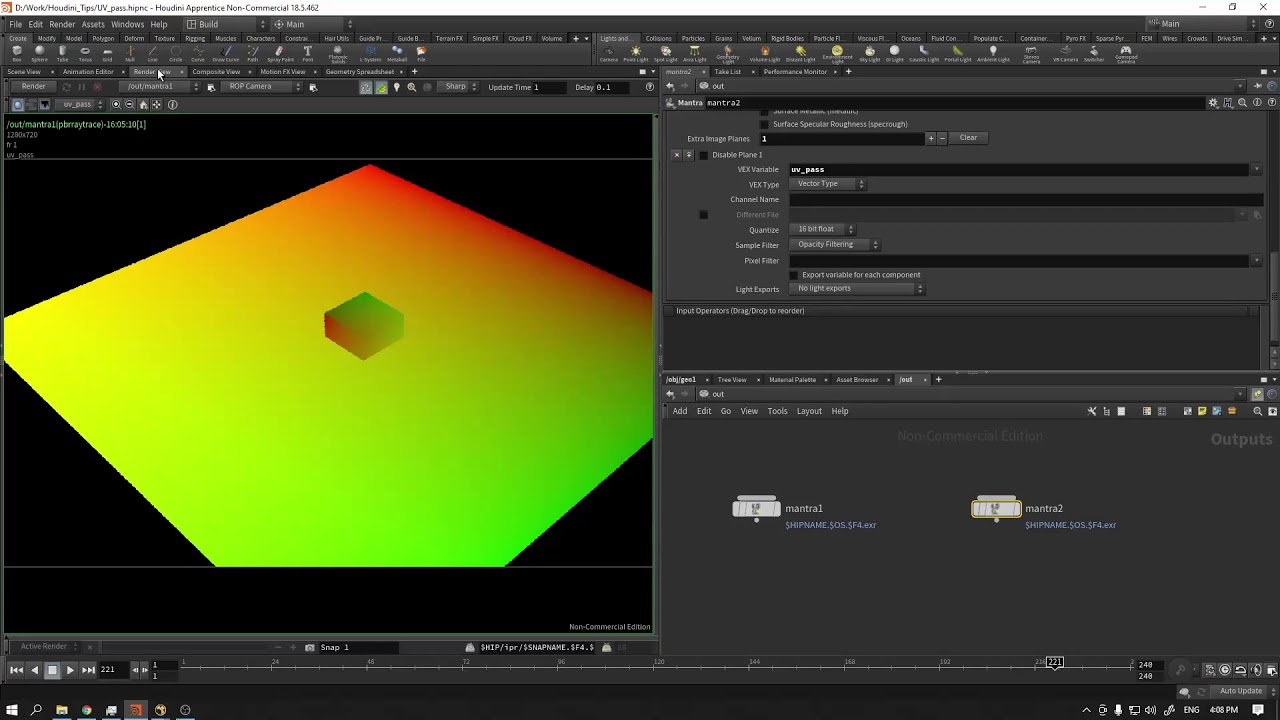1280x720 pixels.
Task: Select the Box shelf tool
Action: coord(17,53)
